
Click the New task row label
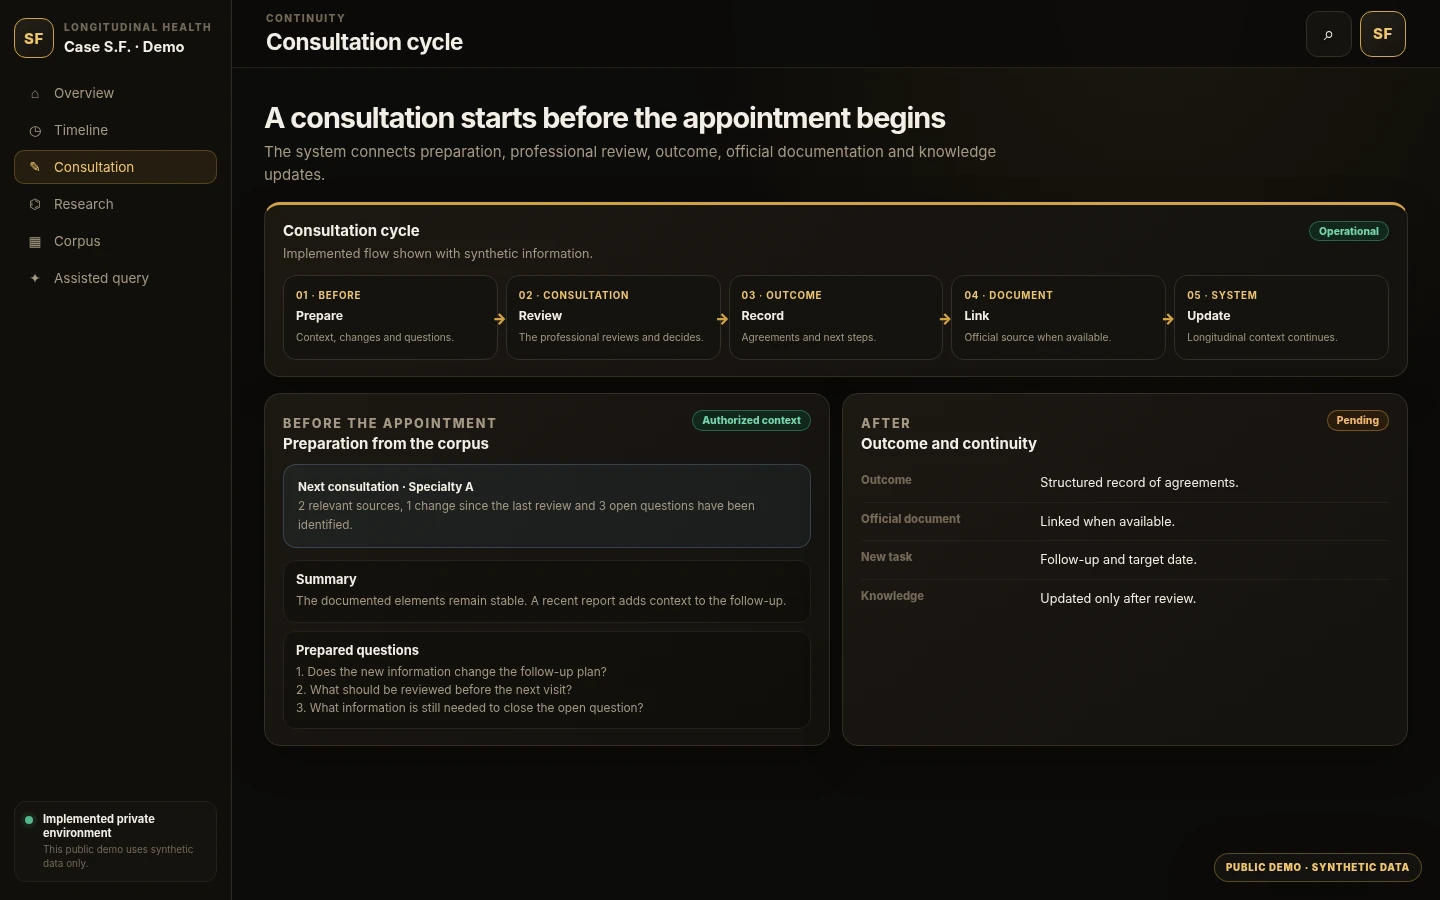tap(886, 557)
